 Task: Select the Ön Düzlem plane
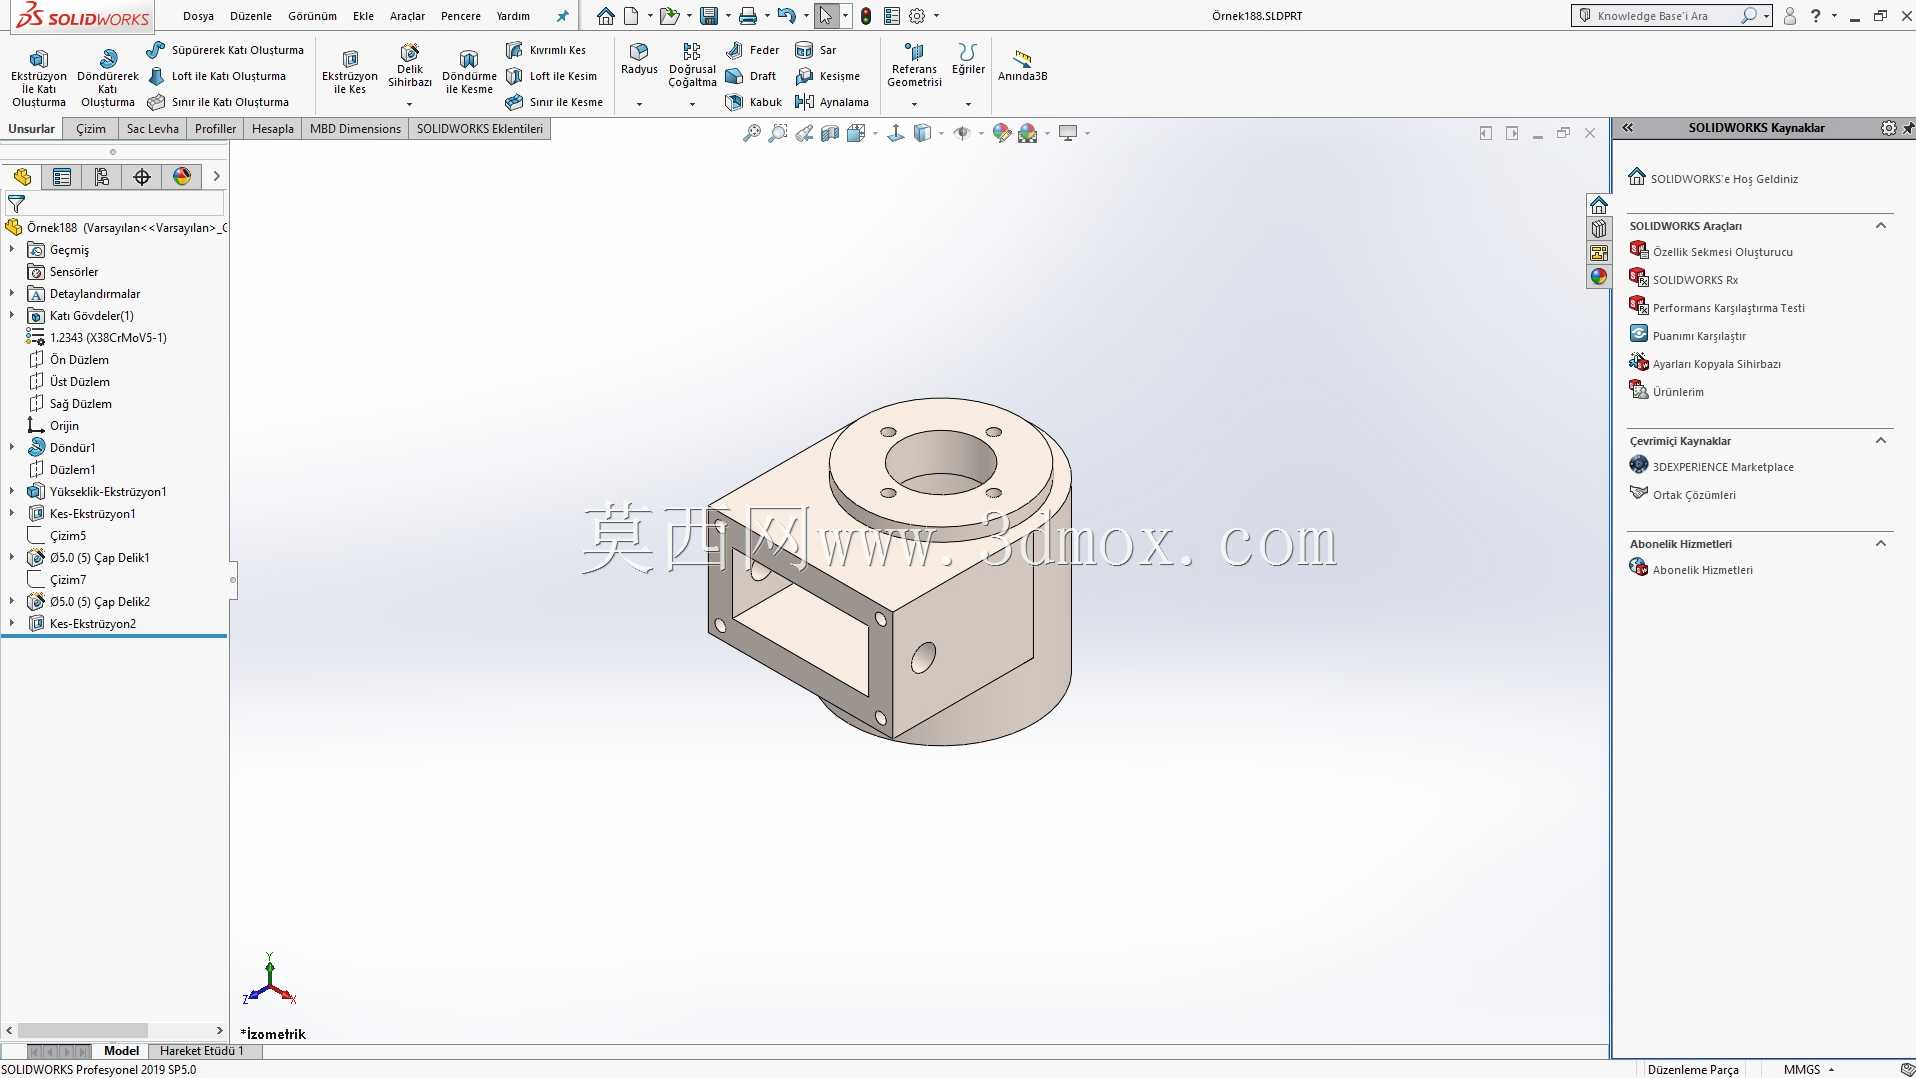80,360
